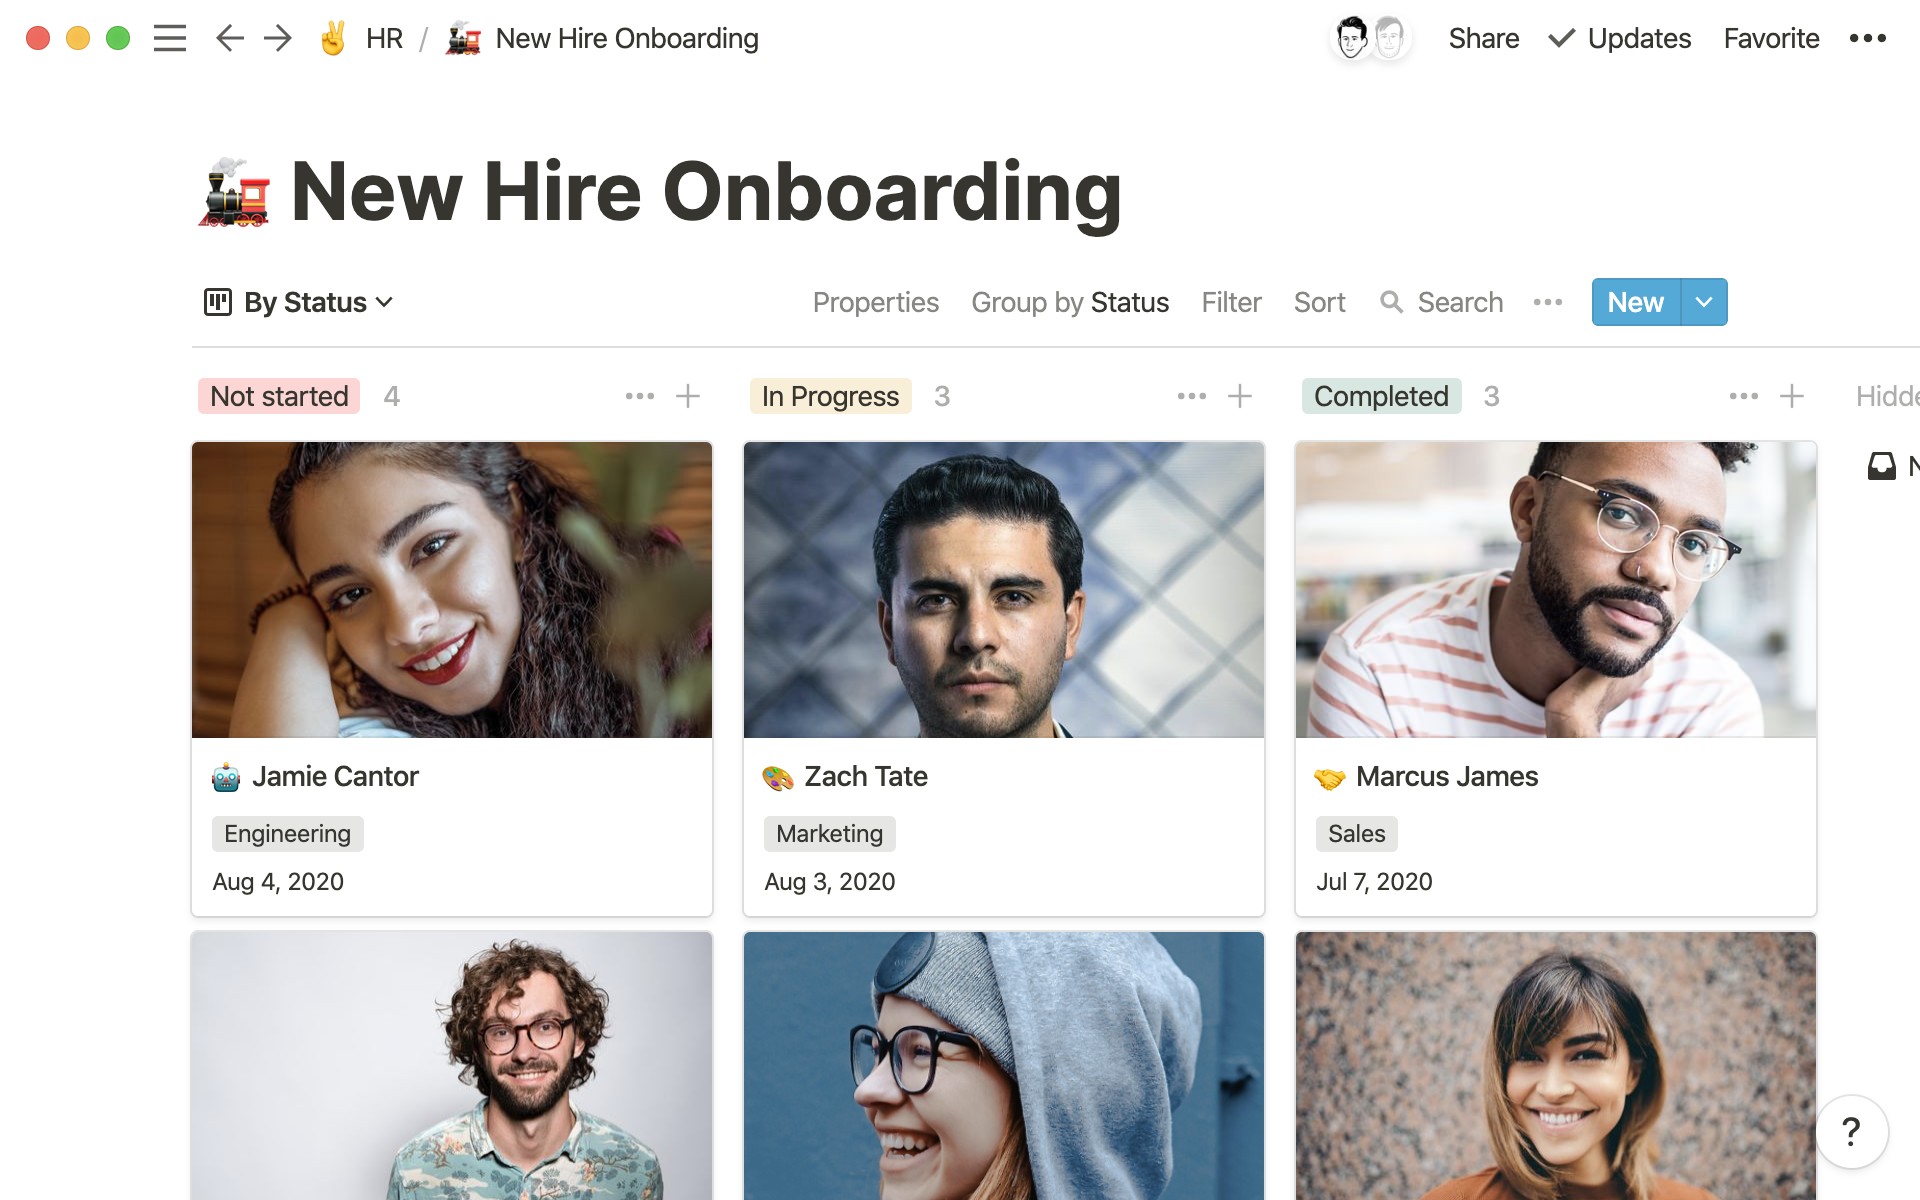Toggle Not started column options menu
The width and height of the screenshot is (1920, 1200).
coord(639,397)
